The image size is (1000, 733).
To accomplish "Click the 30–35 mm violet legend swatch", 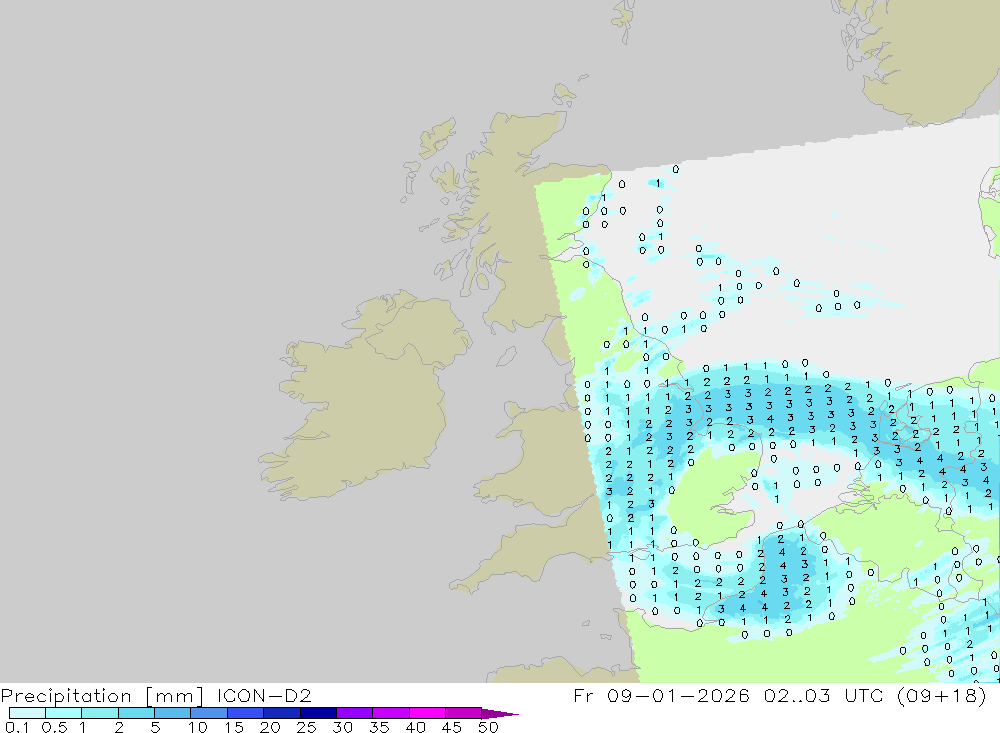I will [354, 713].
